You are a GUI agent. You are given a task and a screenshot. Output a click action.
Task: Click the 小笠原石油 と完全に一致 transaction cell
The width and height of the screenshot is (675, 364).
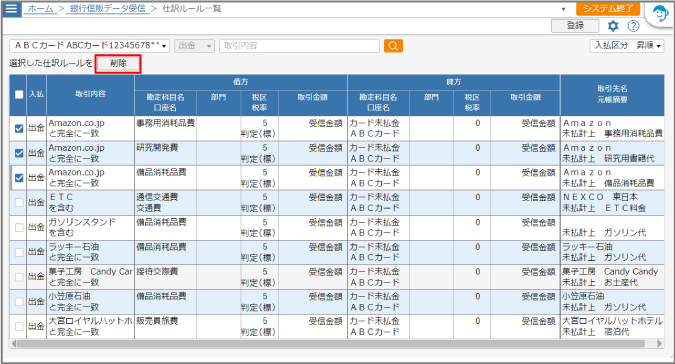click(x=90, y=302)
